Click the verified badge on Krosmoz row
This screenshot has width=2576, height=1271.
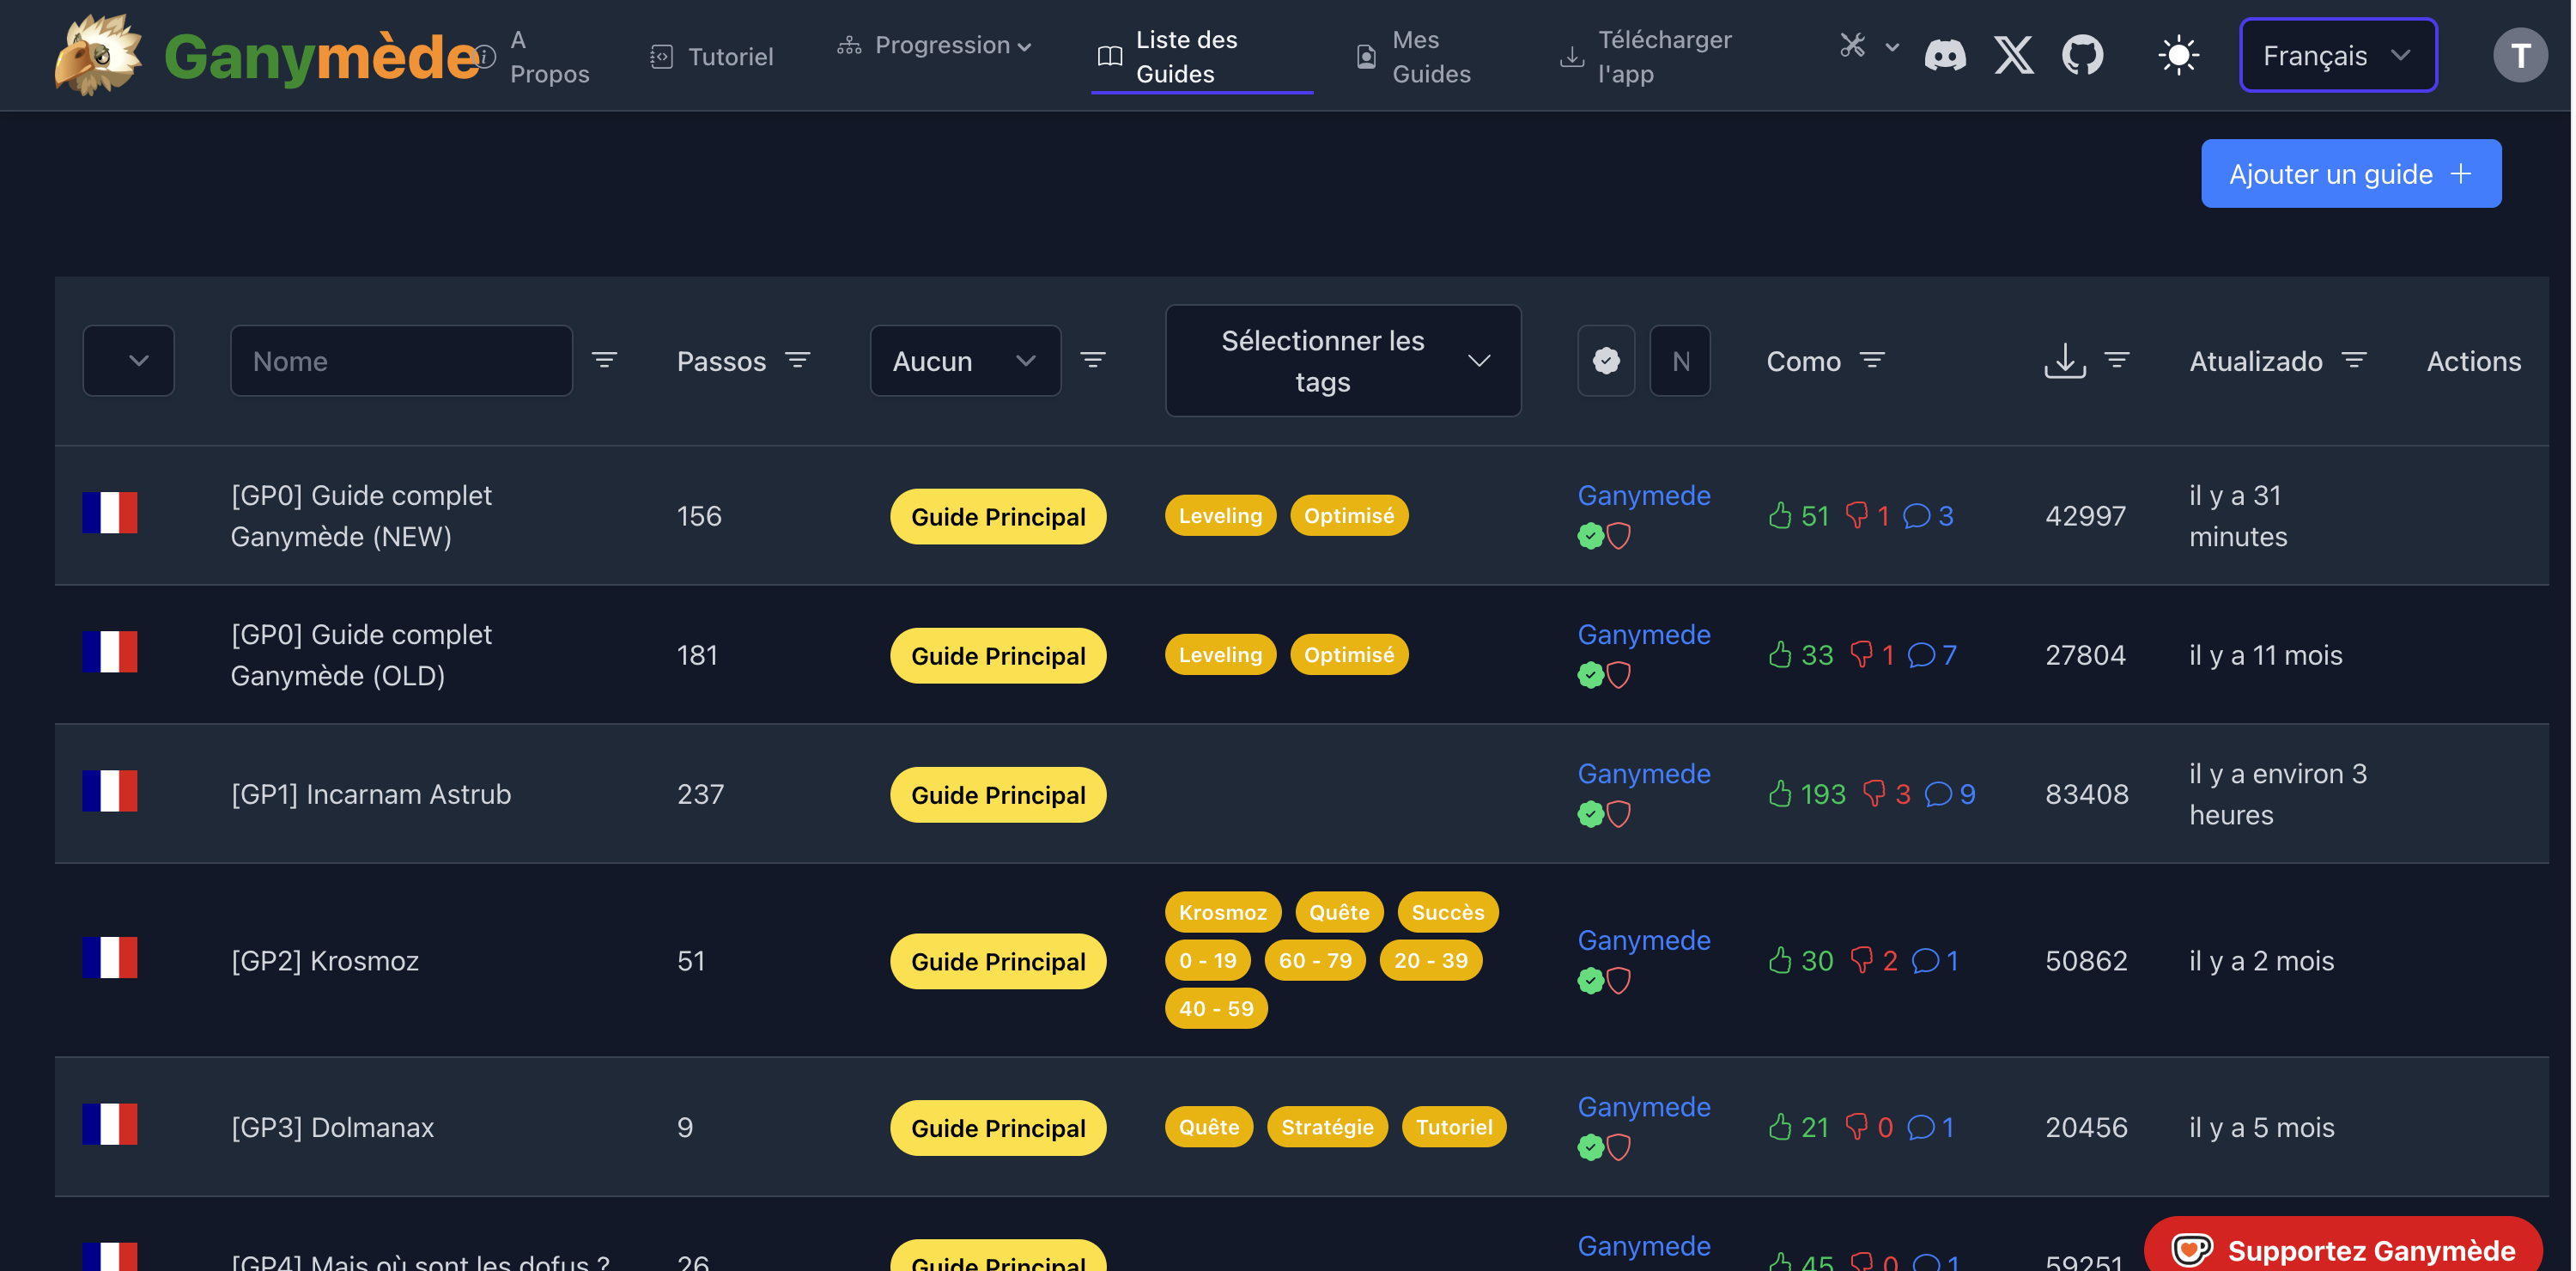1590,981
